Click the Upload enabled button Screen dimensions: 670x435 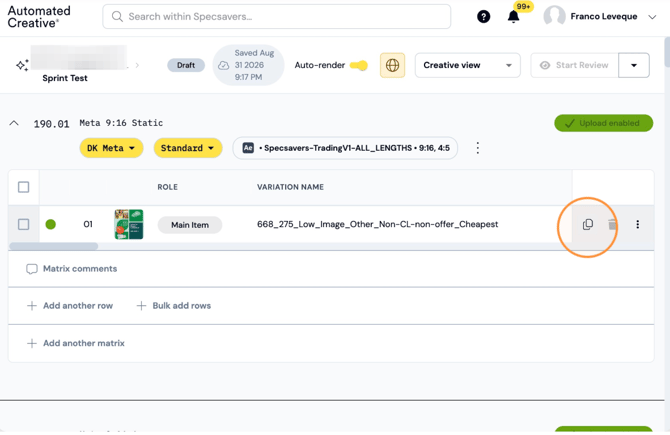click(x=603, y=123)
